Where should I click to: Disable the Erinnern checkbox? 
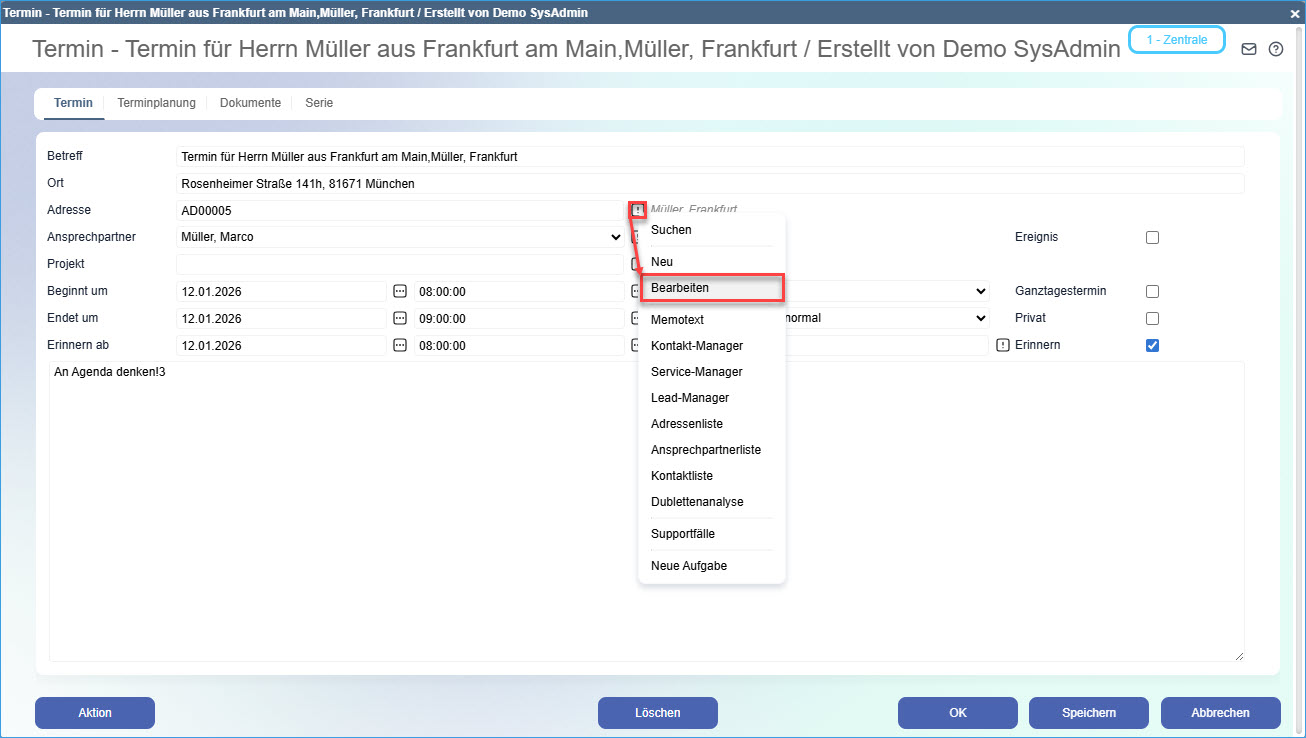[1152, 345]
